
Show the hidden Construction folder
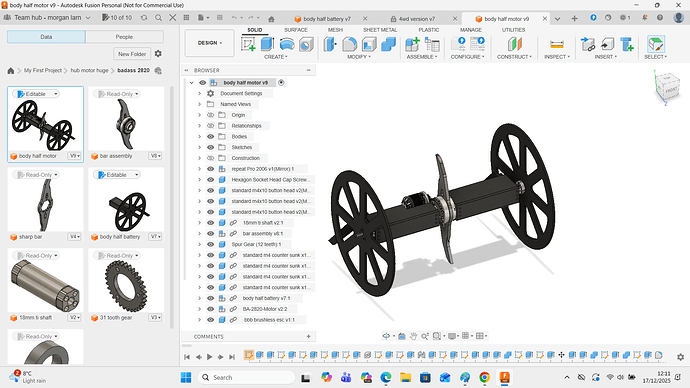point(211,158)
